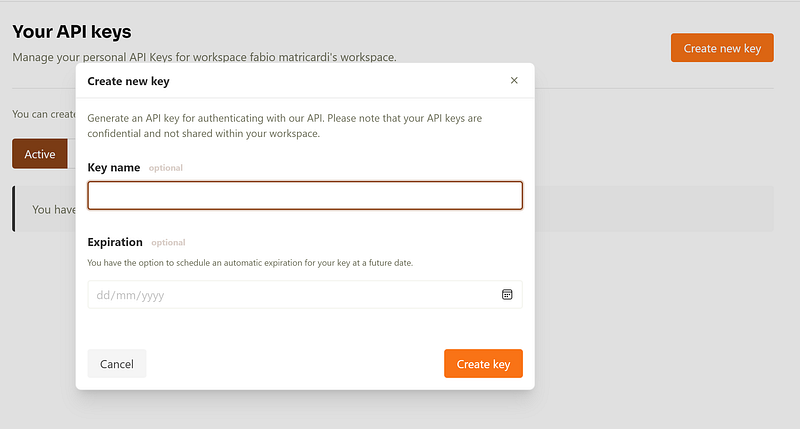
Task: Click the Your API keys heading
Action: point(72,32)
